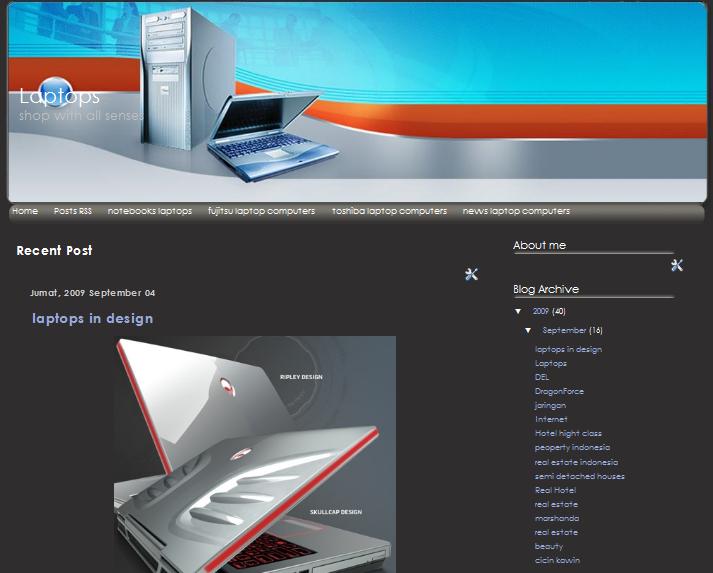Image resolution: width=713 pixels, height=573 pixels.
Task: Open the widget edit wrench under Recent Post
Action: (472, 274)
